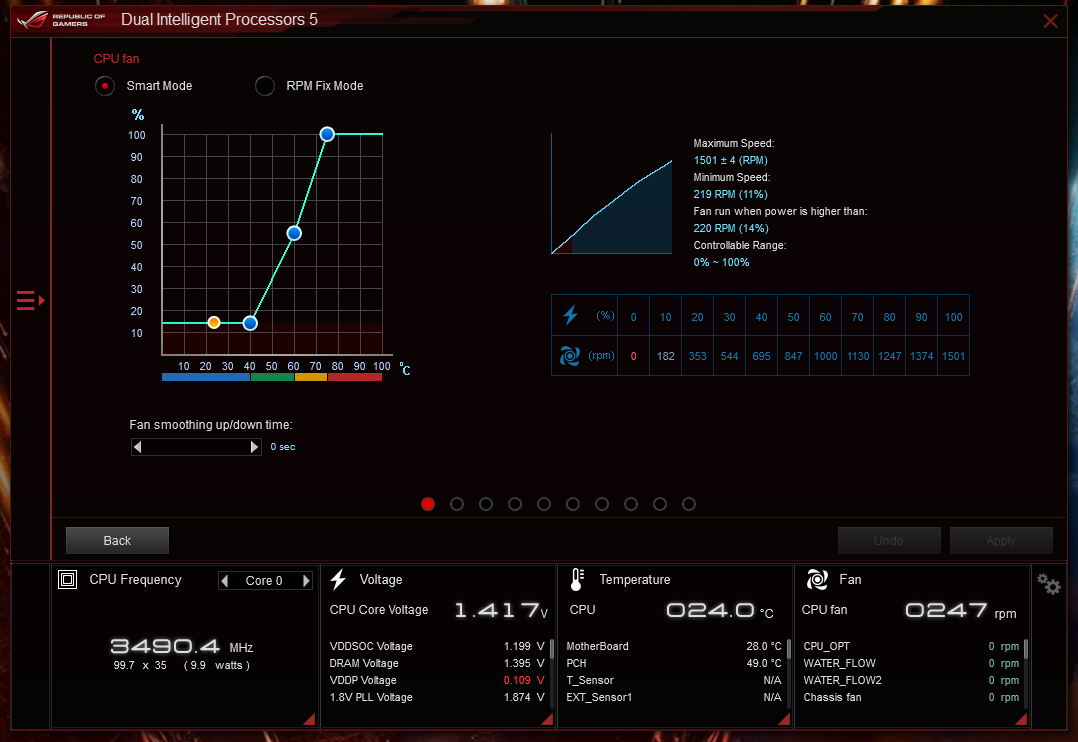The image size is (1078, 742).
Task: Select the top blue fan curve point
Action: coord(327,134)
